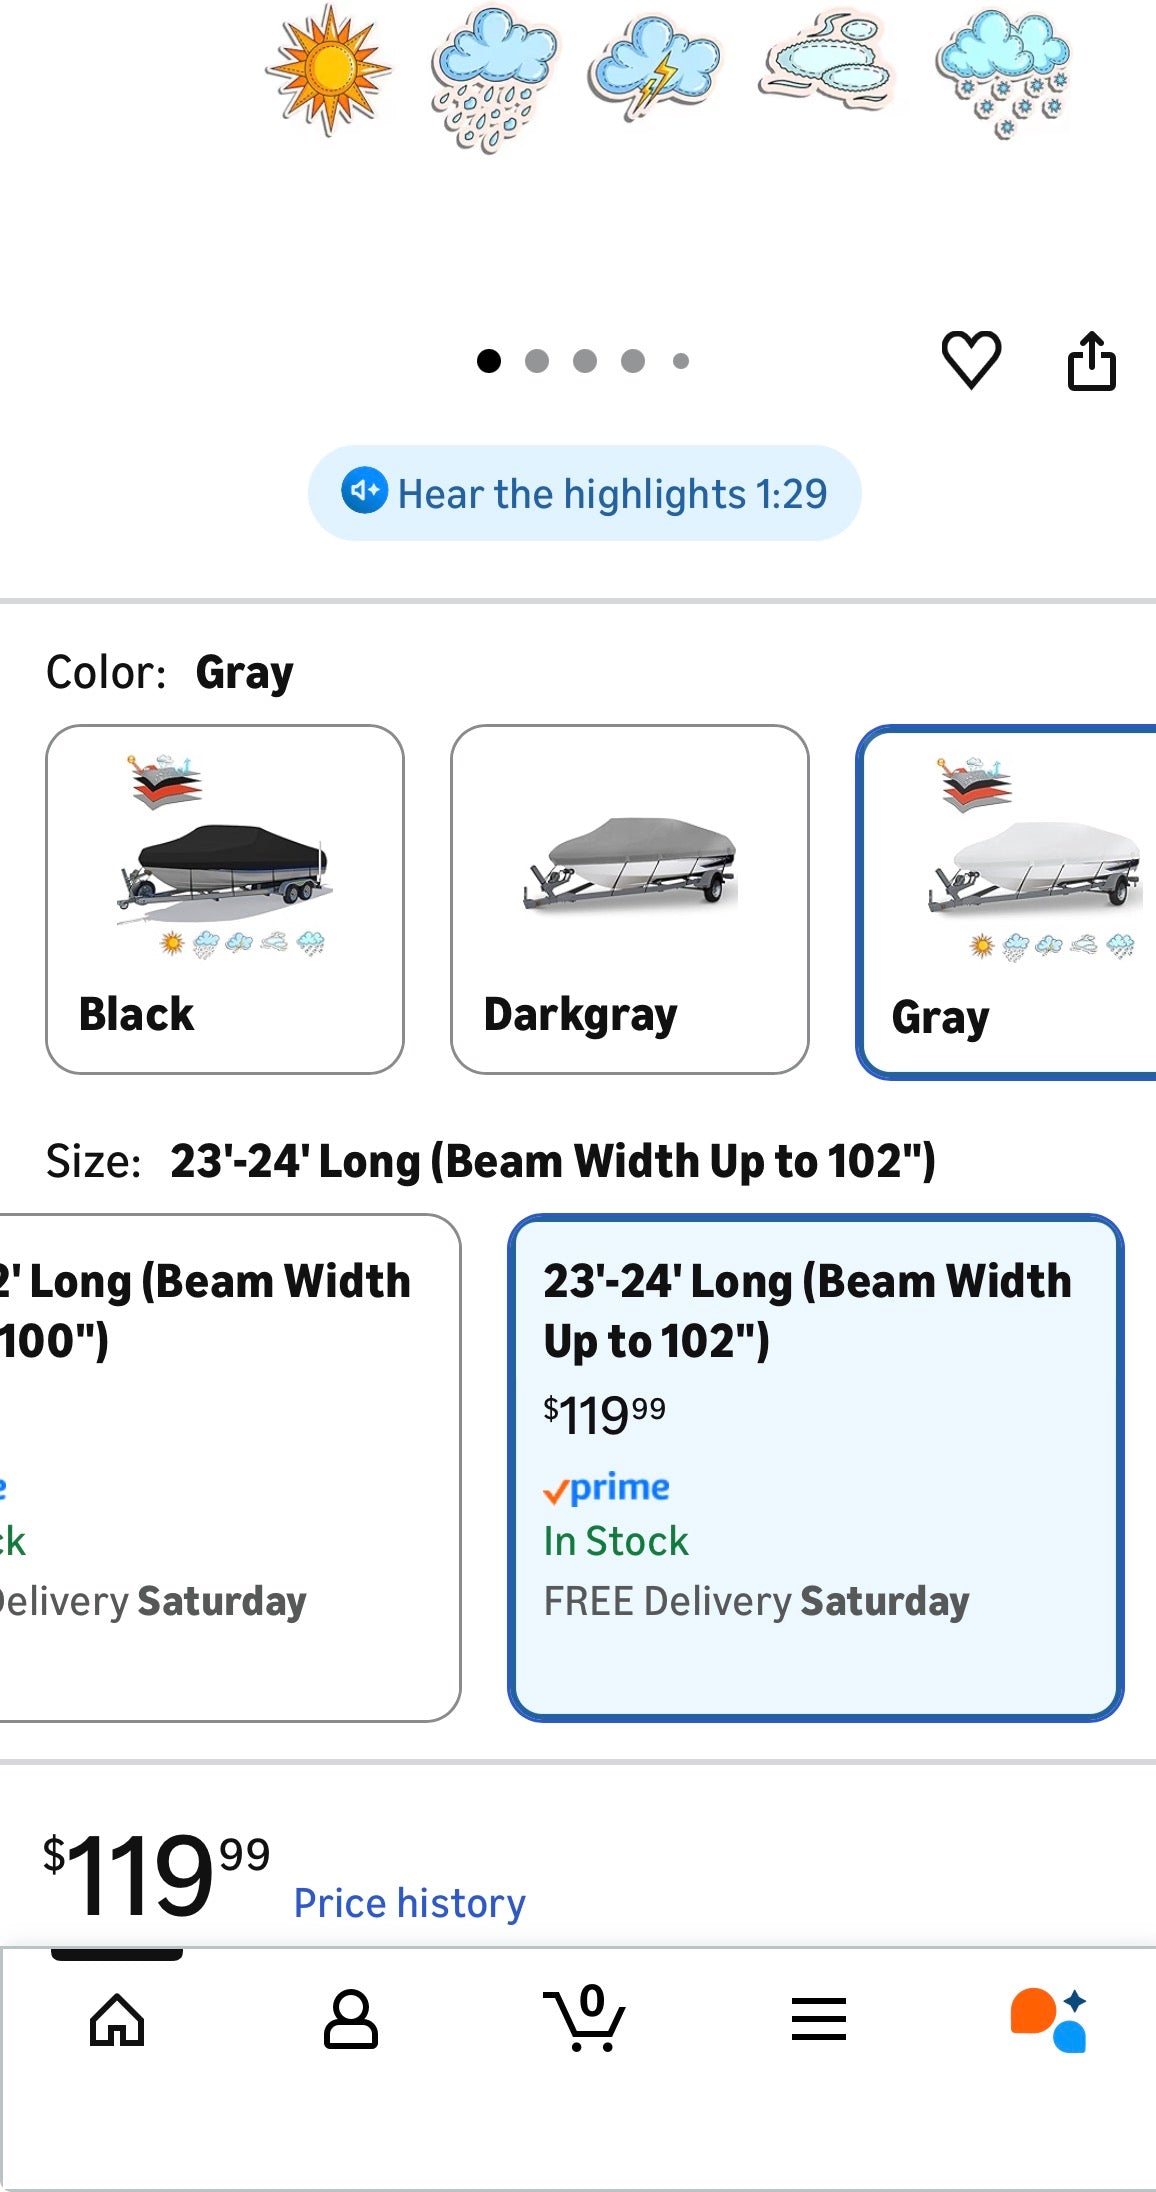Select the Darkgray color option

click(x=630, y=899)
